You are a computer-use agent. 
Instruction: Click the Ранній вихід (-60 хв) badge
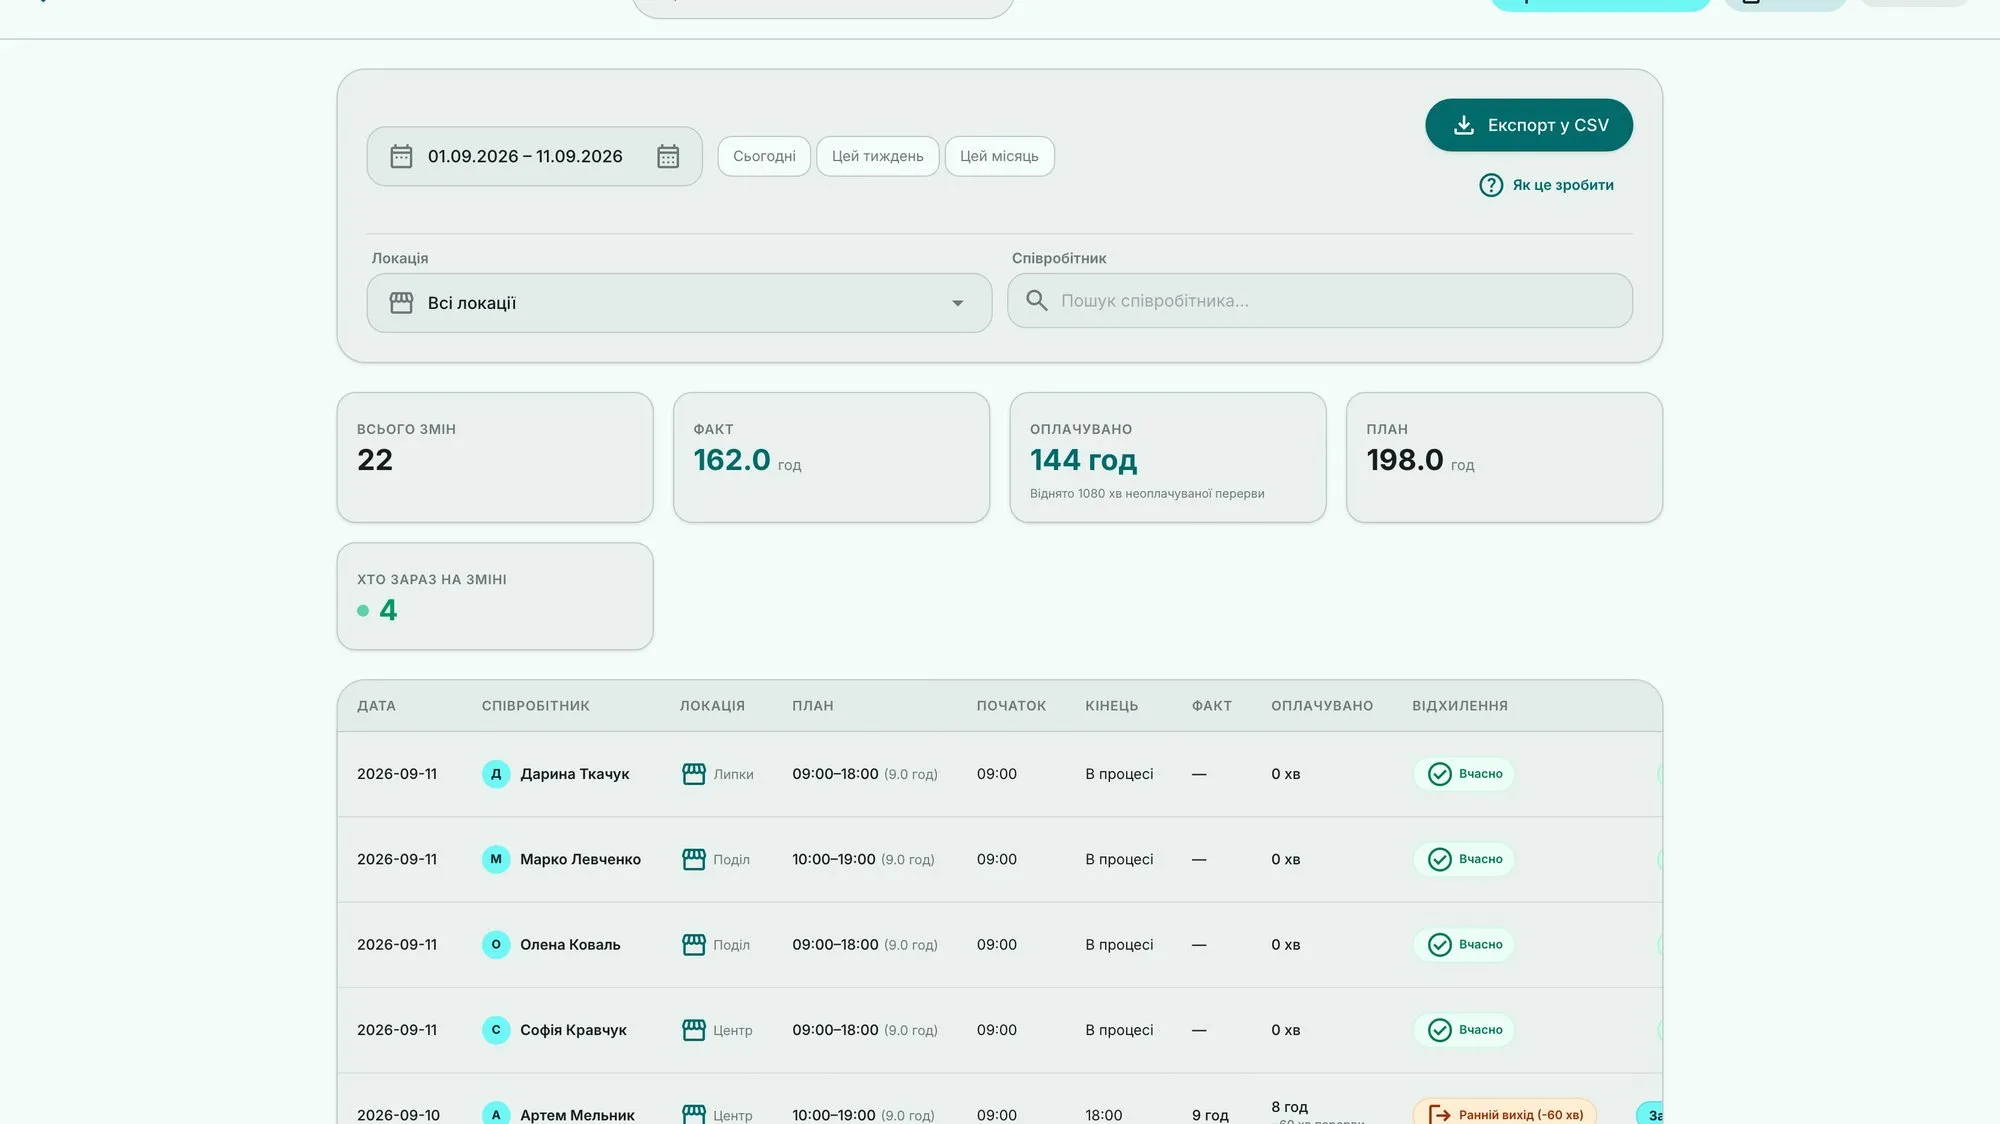pos(1505,1114)
